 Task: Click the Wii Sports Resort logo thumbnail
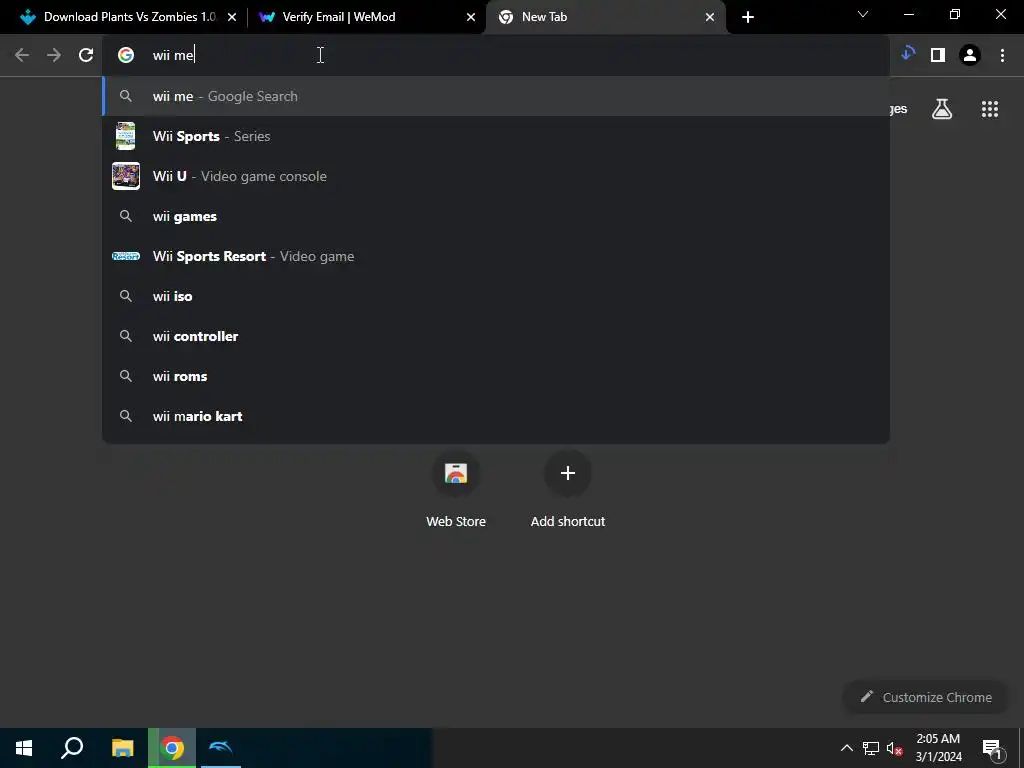click(x=125, y=256)
